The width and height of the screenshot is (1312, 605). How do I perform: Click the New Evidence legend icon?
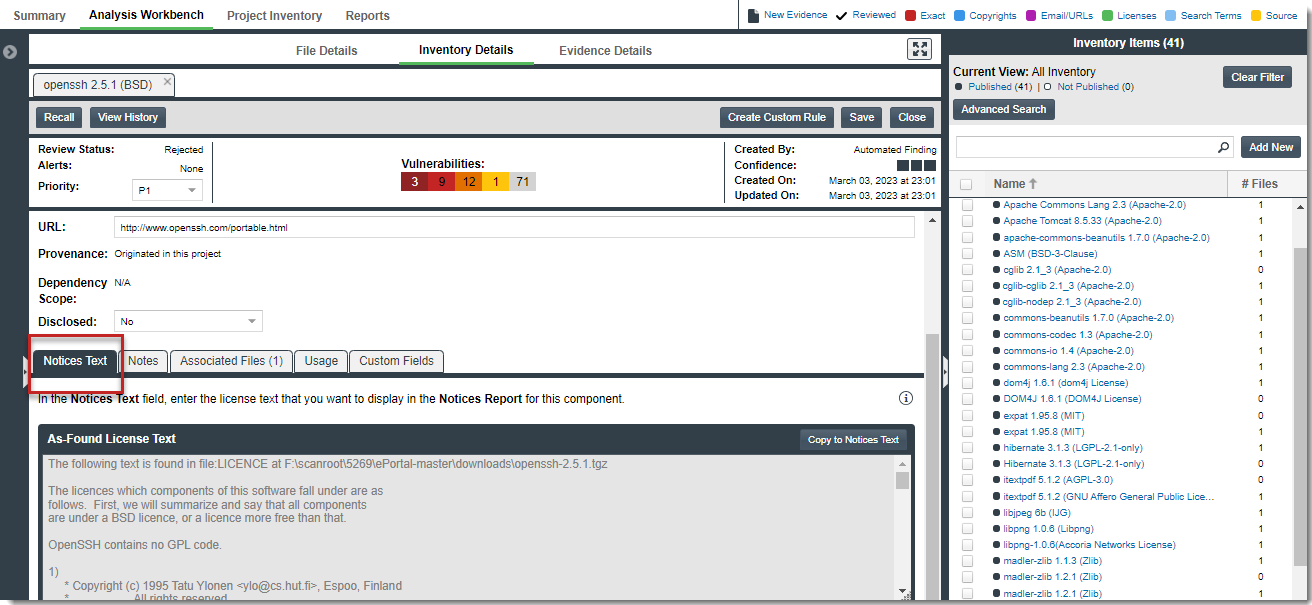(755, 15)
